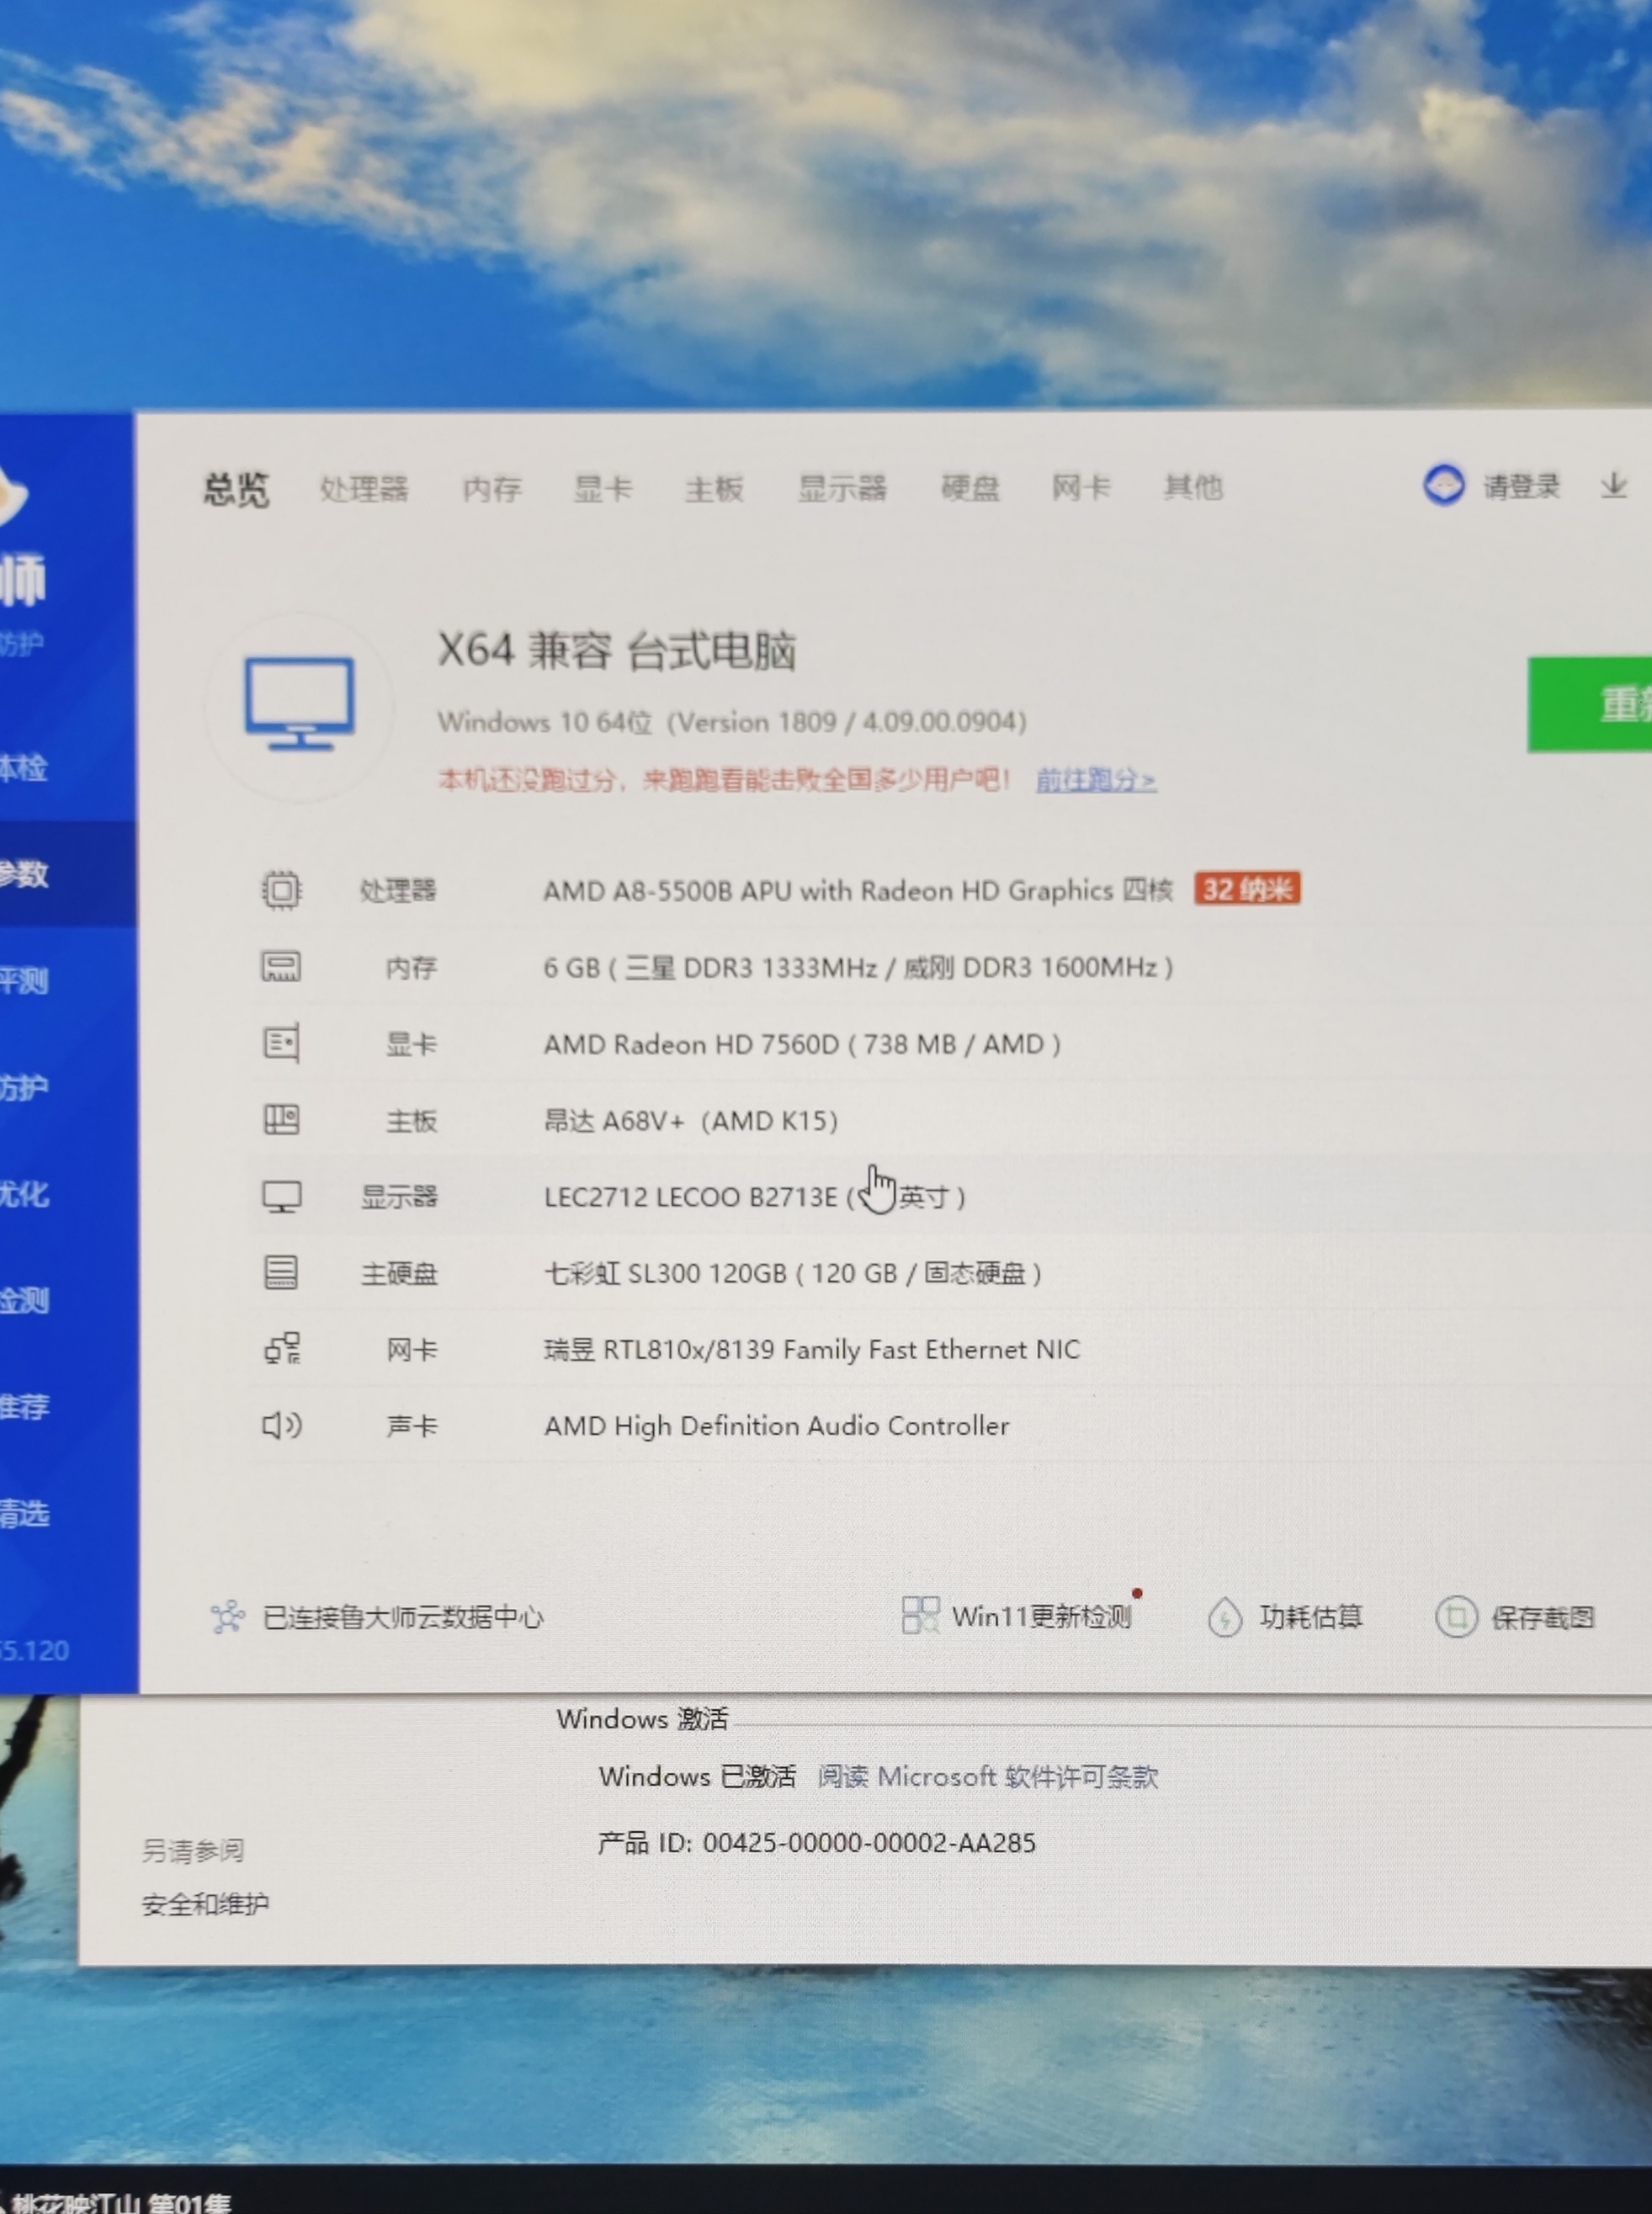
Task: Click the graphics card icon
Action: point(281,1043)
